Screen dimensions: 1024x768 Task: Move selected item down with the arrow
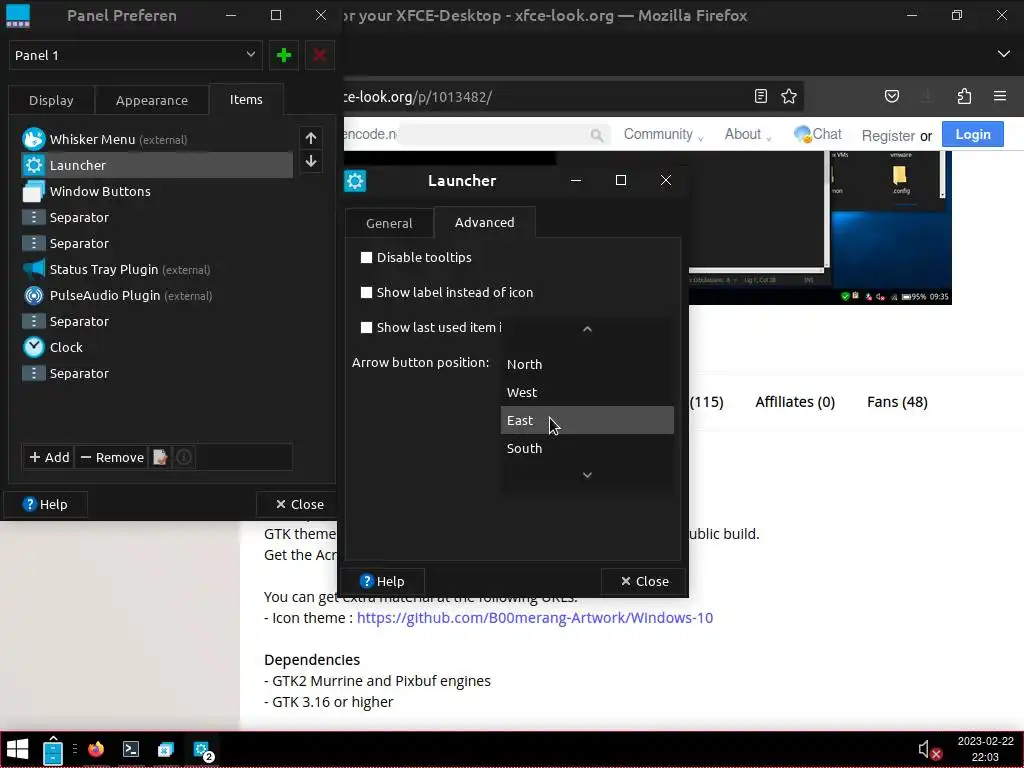[x=311, y=161]
